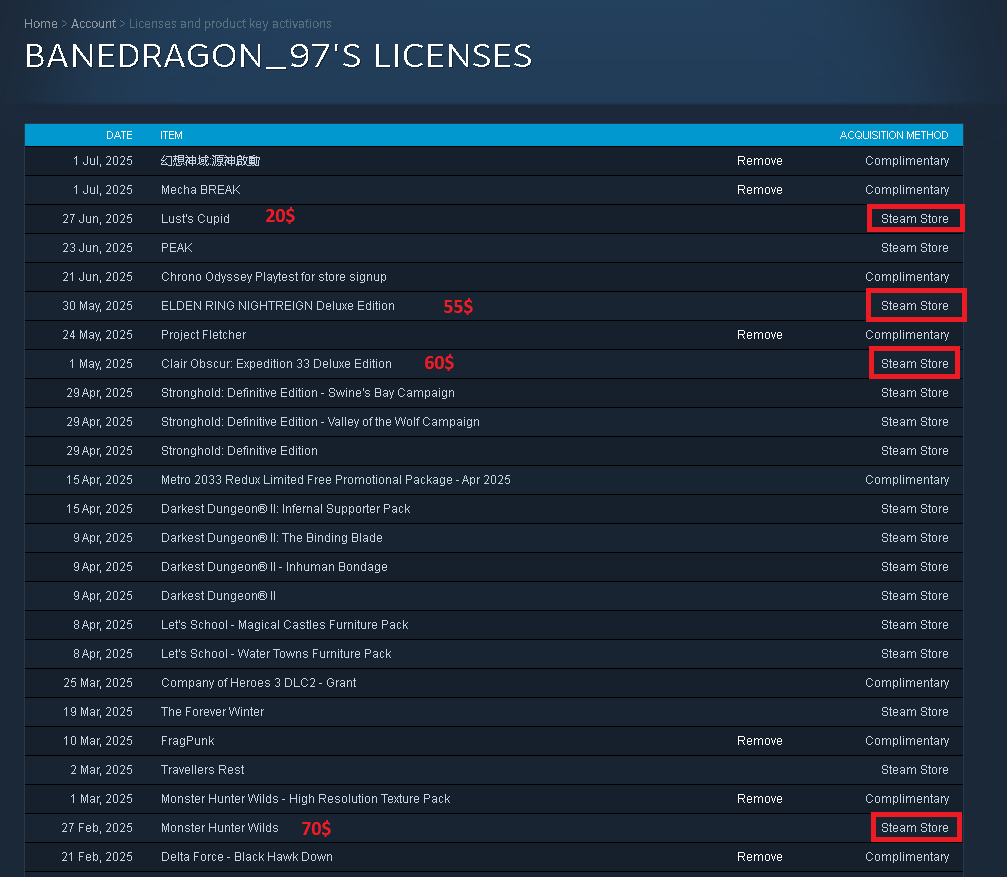
Task: Click Metro 2033 Redux Promotional Package item
Action: pos(336,480)
